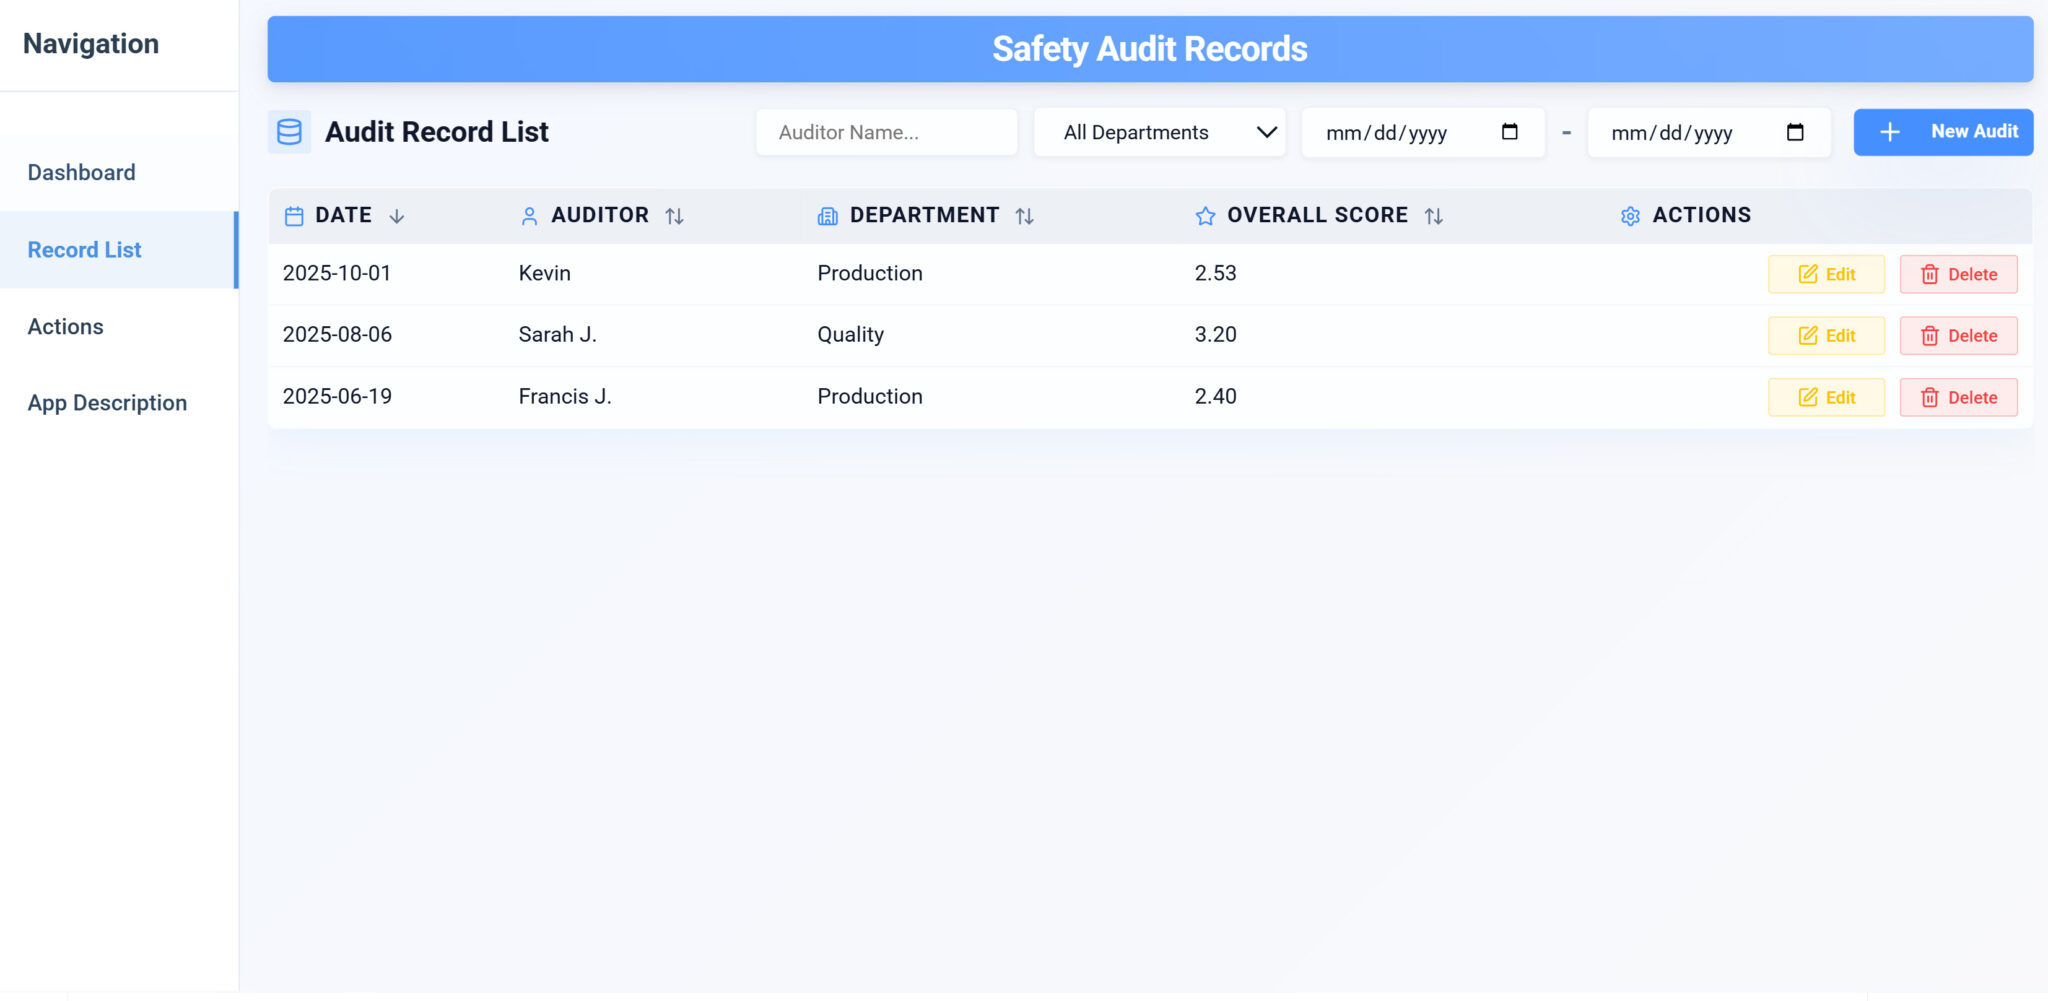Click the building icon in DEPARTMENT header
Viewport: 2048px width, 1001px height.
(828, 216)
